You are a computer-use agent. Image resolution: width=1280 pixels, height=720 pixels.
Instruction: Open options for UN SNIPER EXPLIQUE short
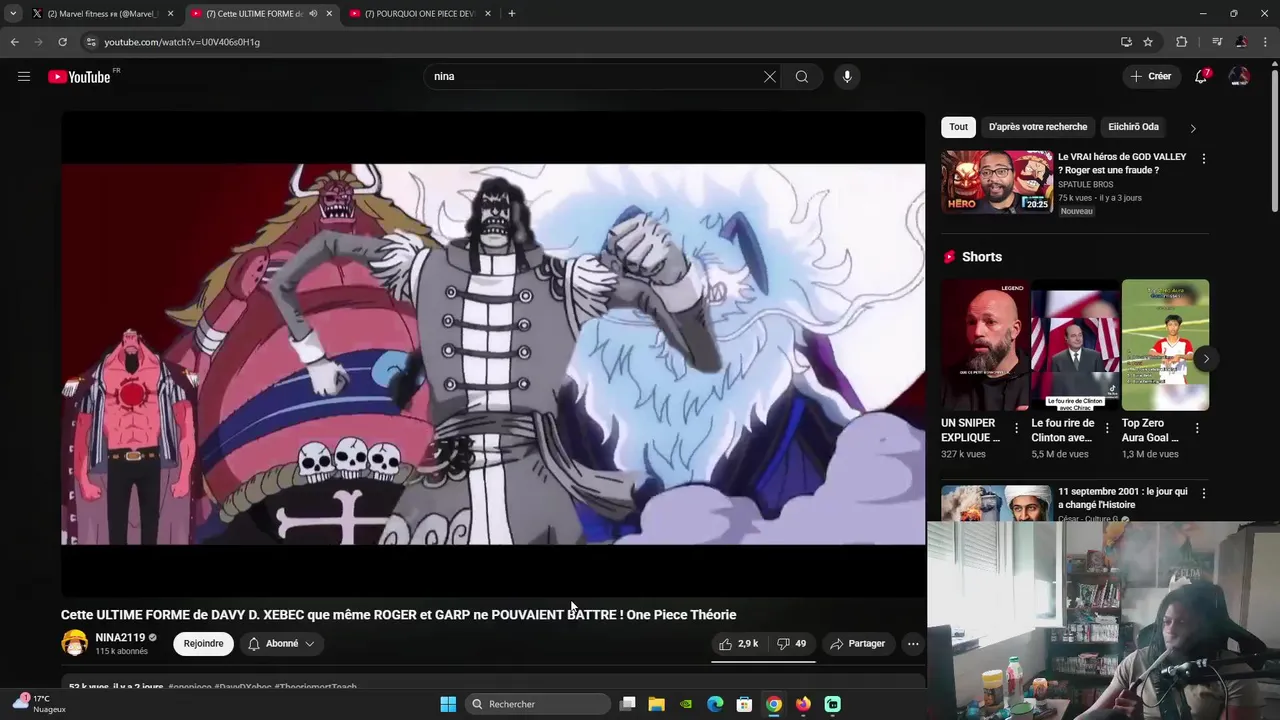click(x=1017, y=428)
